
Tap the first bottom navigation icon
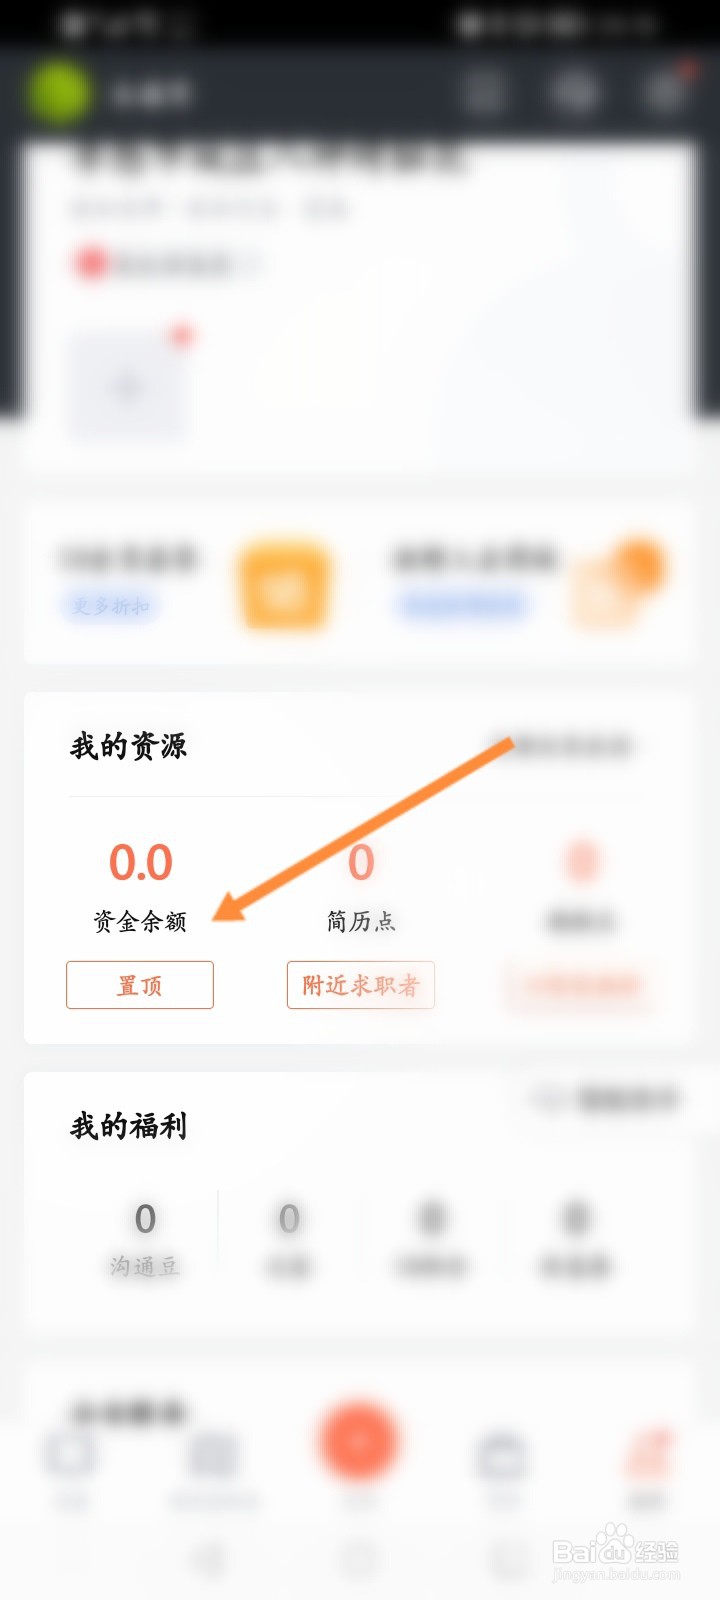[70, 1455]
